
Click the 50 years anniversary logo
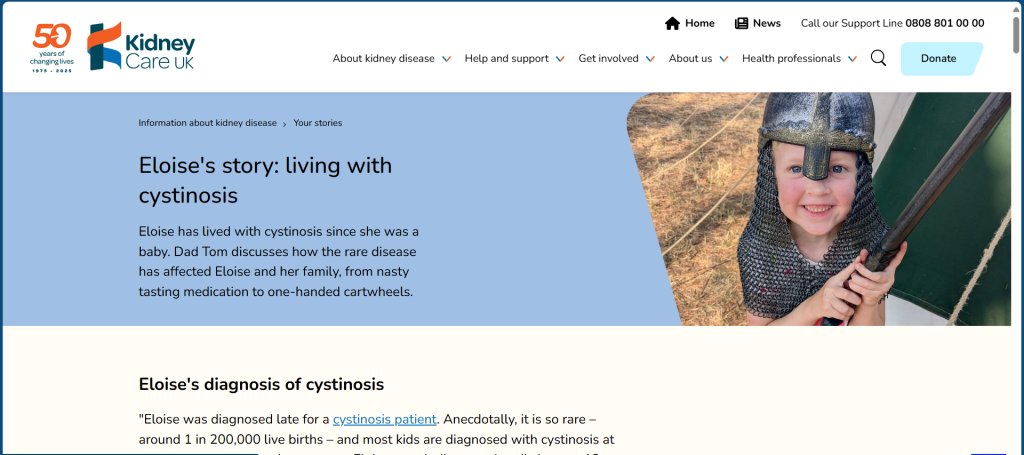tap(51, 46)
